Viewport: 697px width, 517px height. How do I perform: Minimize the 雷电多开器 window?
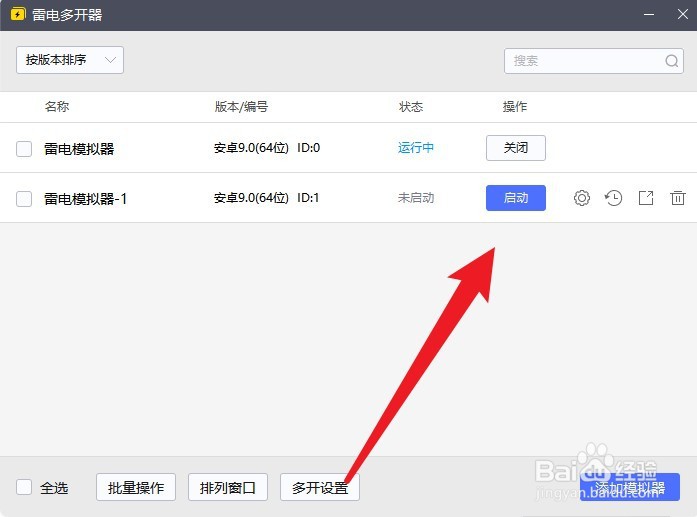649,15
